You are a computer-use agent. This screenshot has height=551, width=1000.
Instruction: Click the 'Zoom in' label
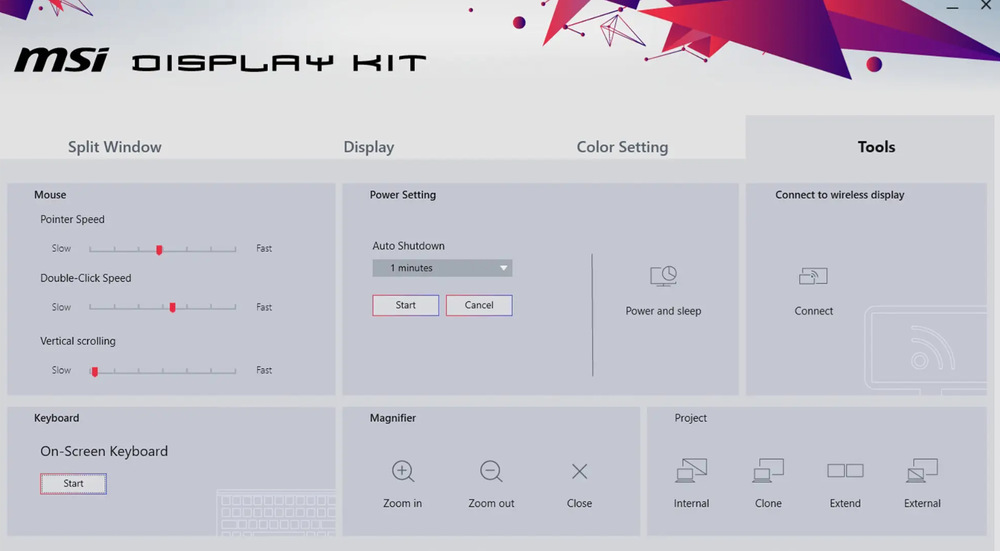point(402,503)
